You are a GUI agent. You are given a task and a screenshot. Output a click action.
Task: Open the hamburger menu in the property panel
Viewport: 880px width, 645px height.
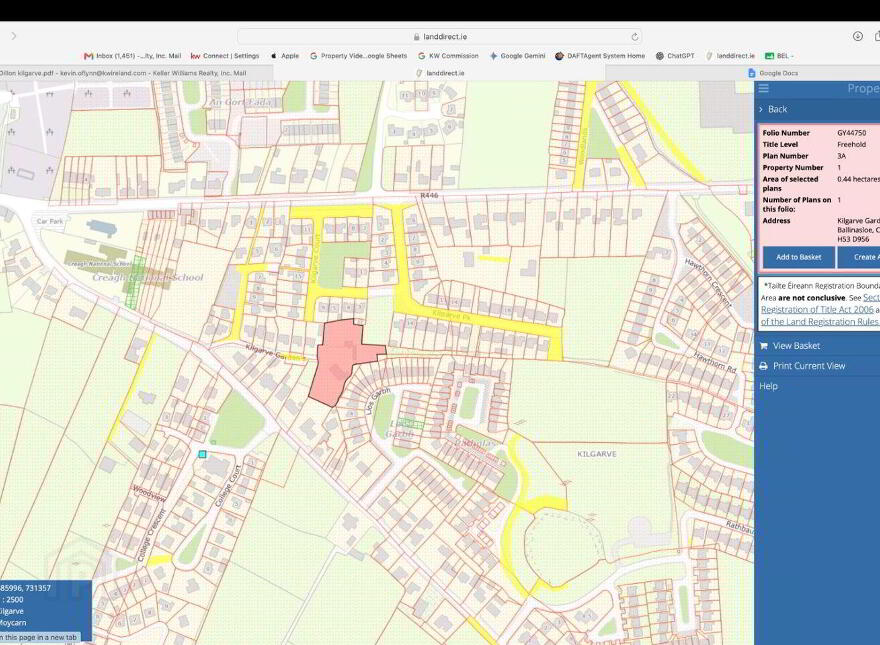click(763, 88)
